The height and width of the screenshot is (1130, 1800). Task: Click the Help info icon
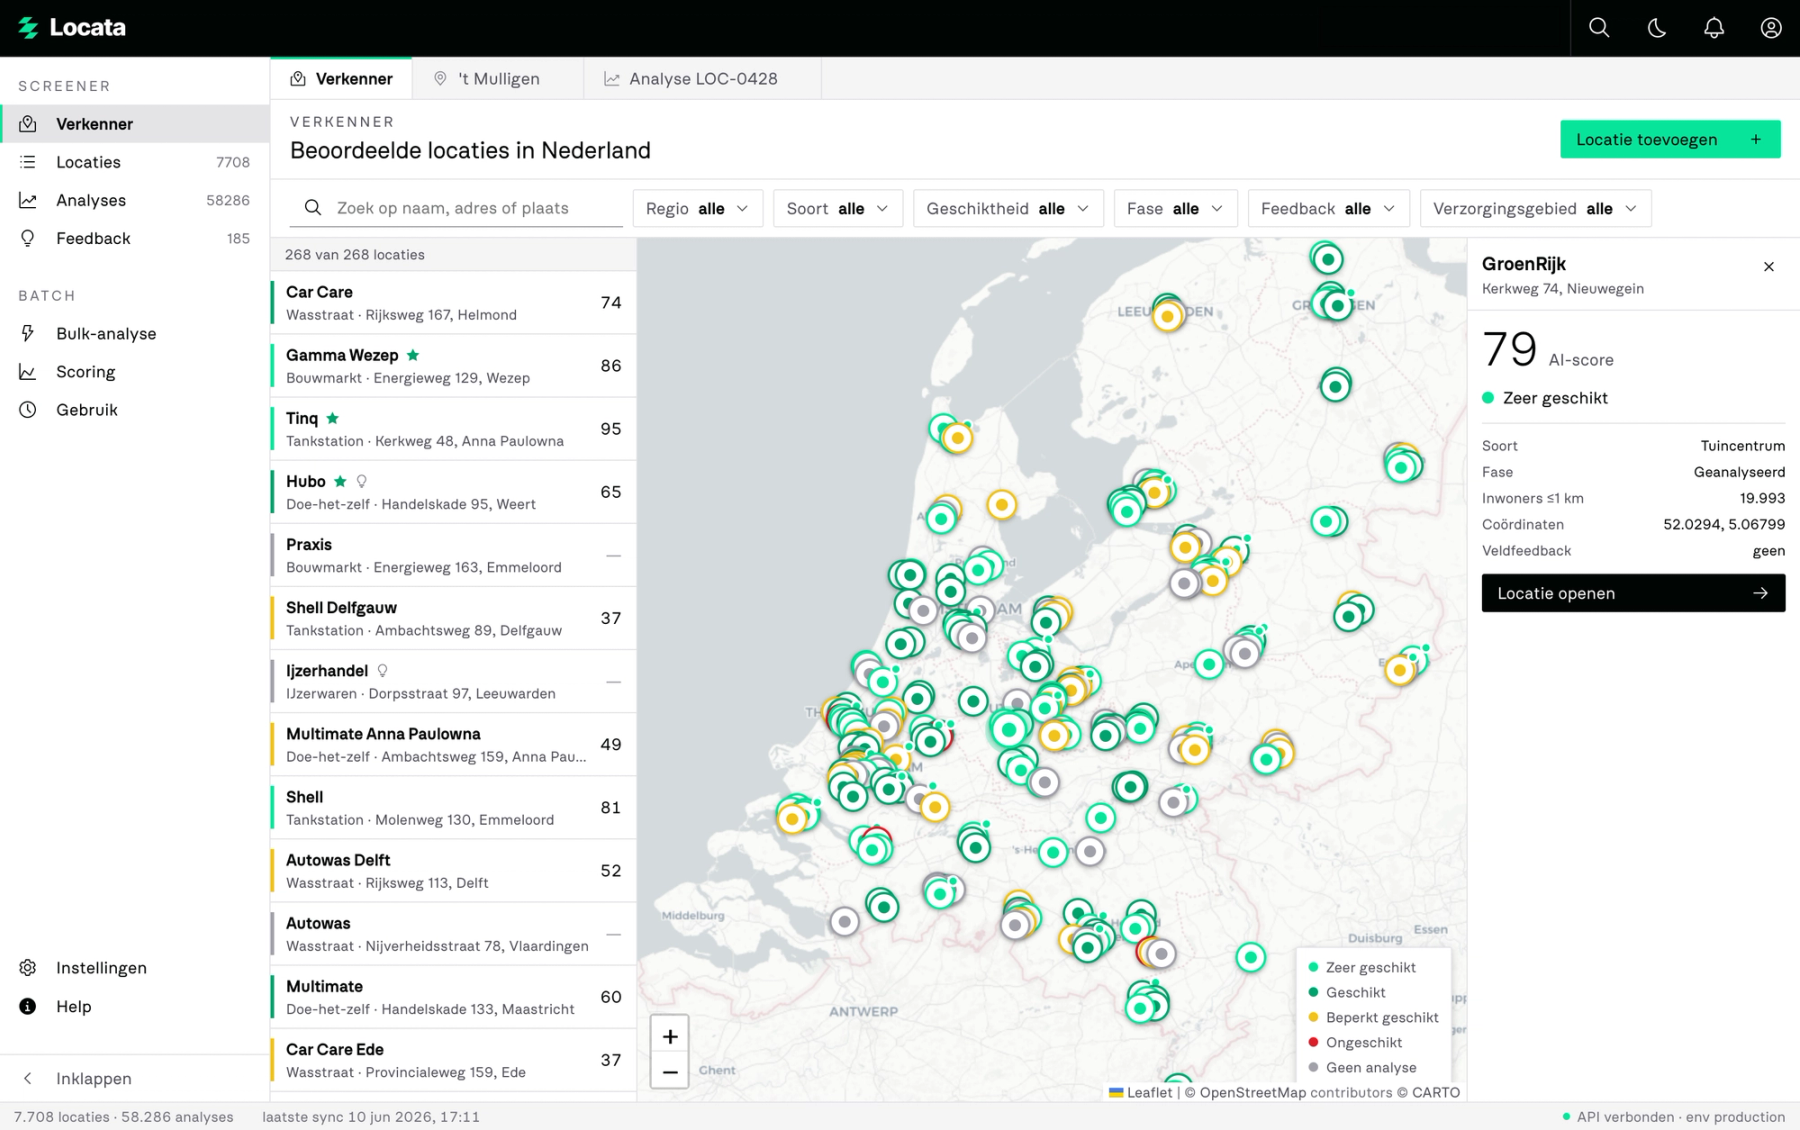tap(28, 1006)
